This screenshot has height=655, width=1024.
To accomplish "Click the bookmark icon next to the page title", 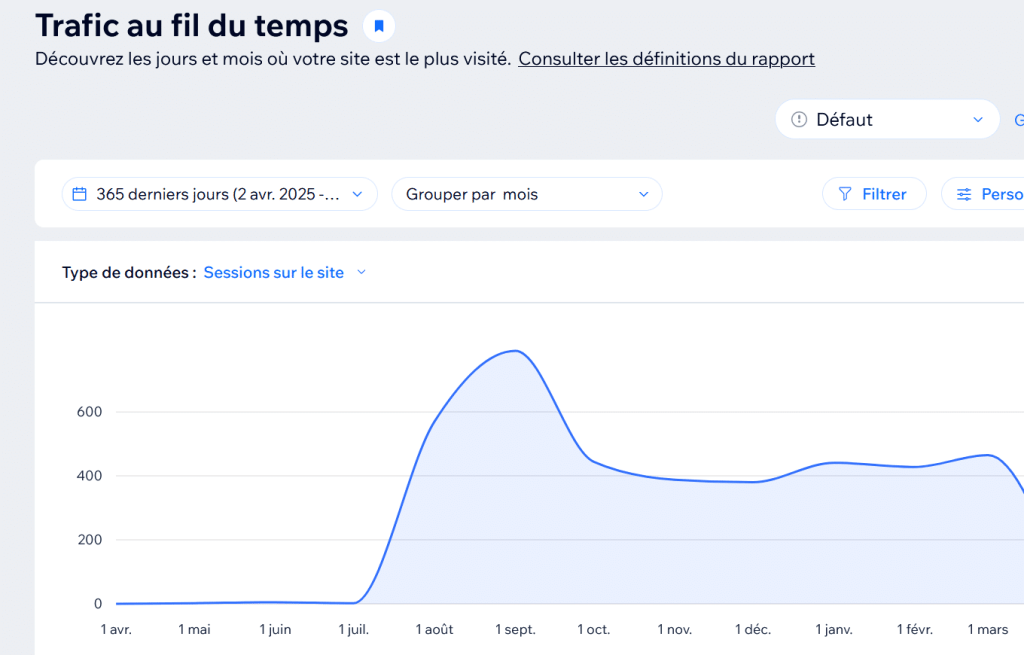I will pos(378,25).
